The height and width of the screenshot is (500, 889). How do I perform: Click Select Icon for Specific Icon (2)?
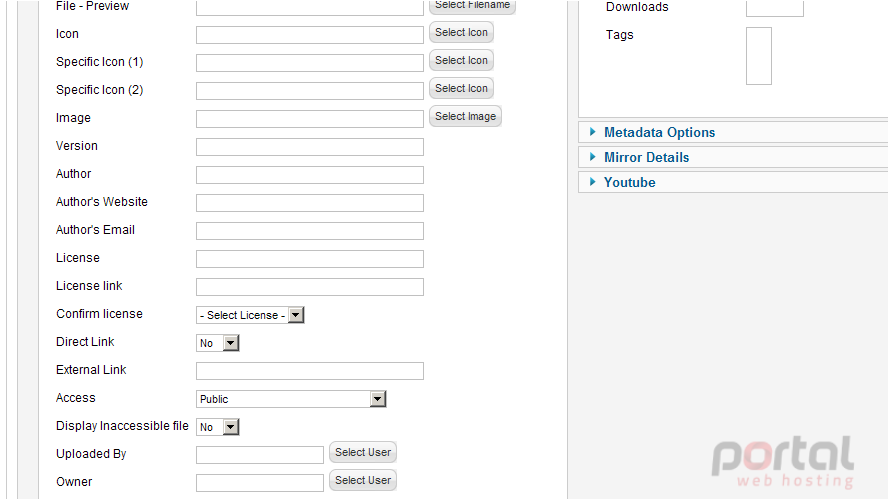(461, 88)
